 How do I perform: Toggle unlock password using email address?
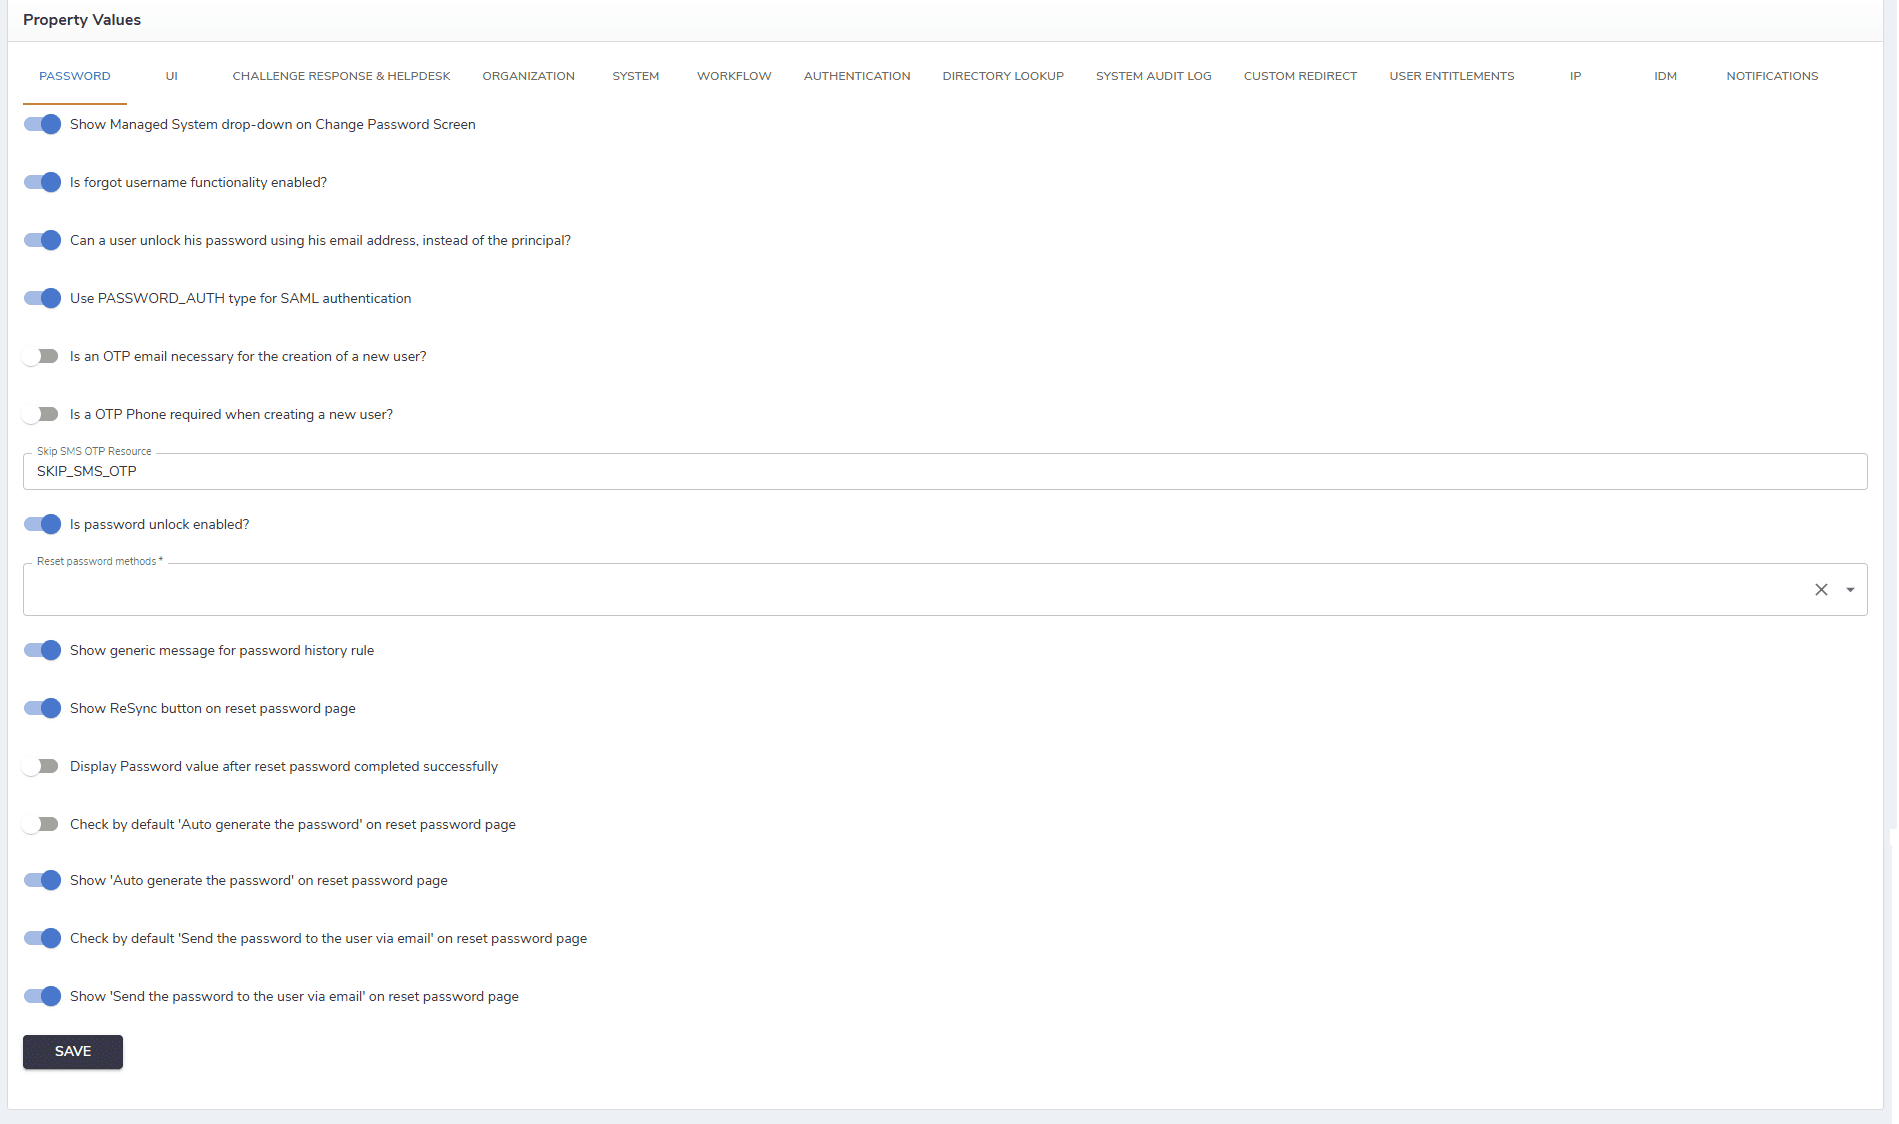[x=42, y=241]
